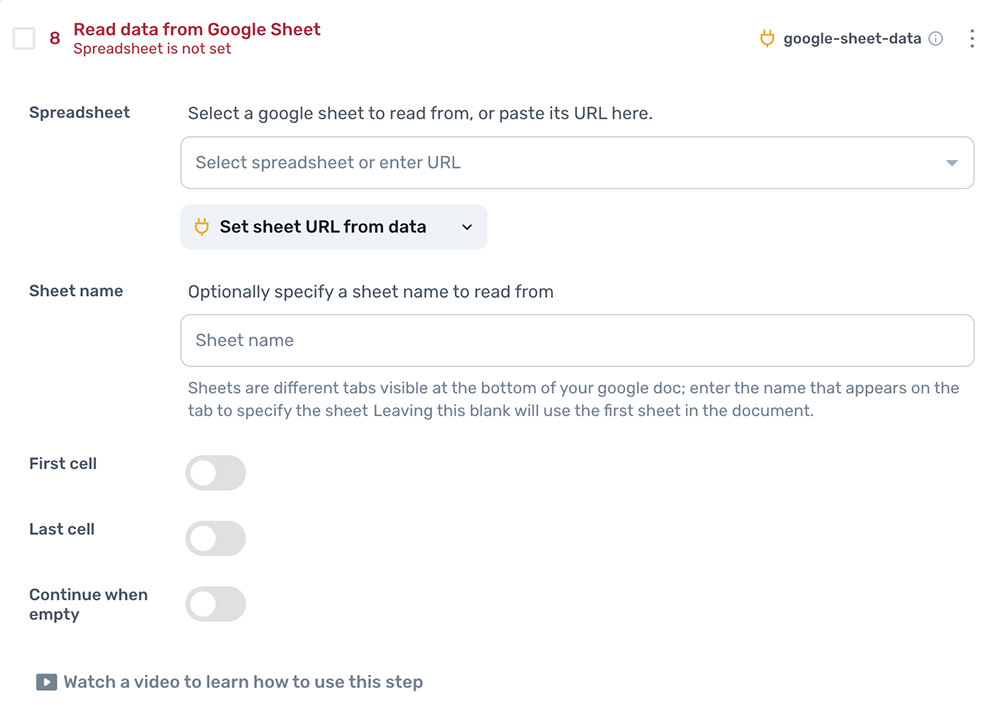Expand the Set sheet URL from data options
This screenshot has width=1000, height=725.
point(333,227)
